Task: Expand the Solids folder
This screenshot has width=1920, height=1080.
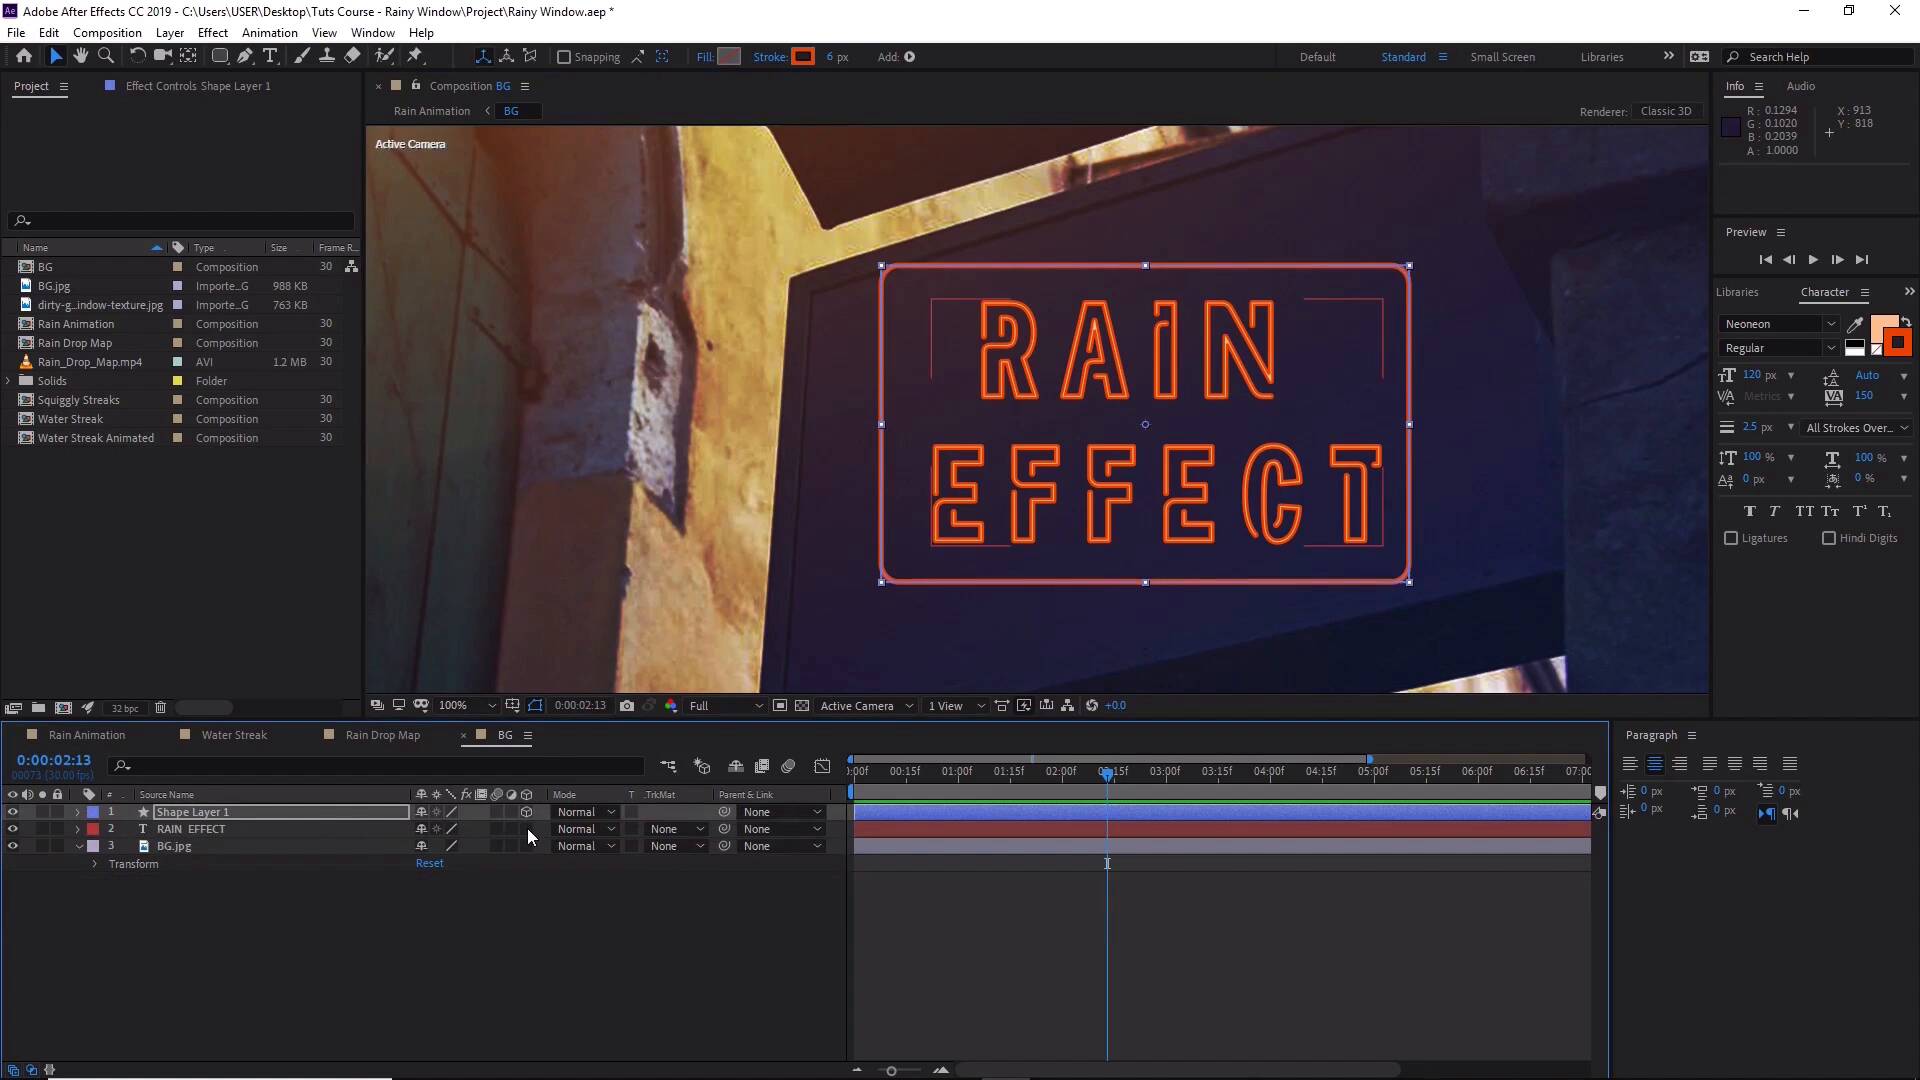Action: pos(9,381)
